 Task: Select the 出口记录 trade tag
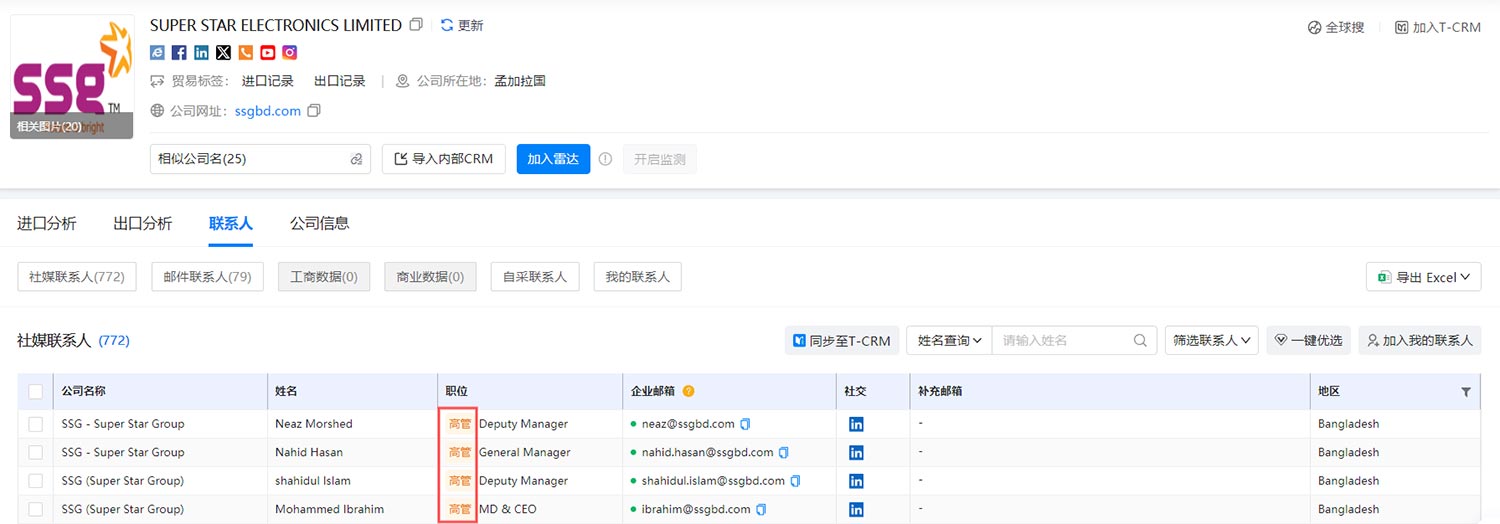[x=340, y=81]
